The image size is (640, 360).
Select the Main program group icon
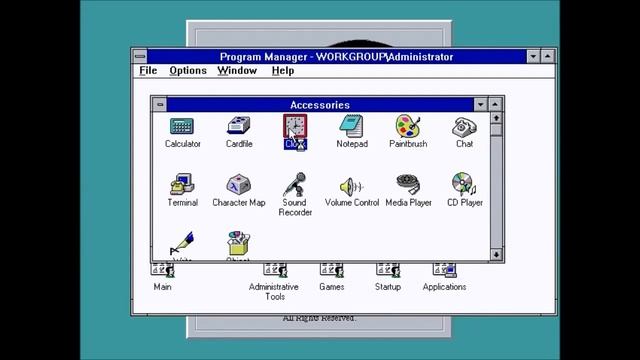click(x=162, y=270)
